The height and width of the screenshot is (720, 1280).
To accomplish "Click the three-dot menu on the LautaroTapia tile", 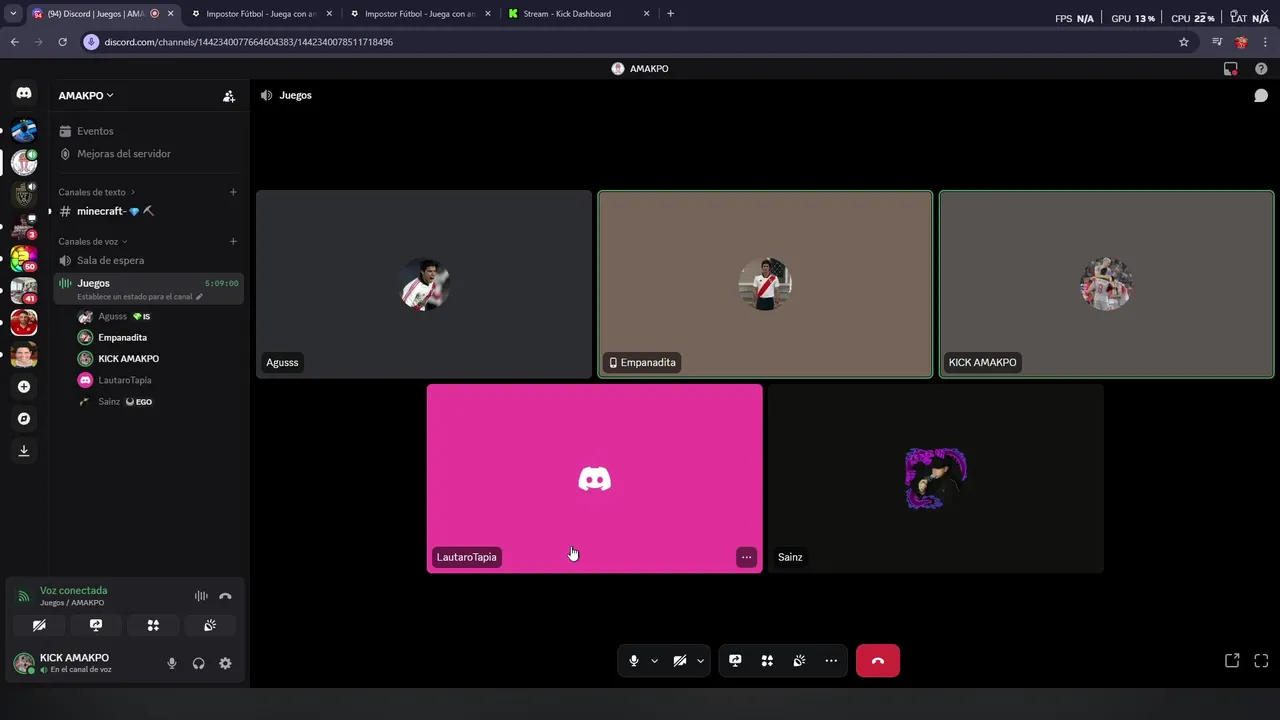I will coord(746,557).
